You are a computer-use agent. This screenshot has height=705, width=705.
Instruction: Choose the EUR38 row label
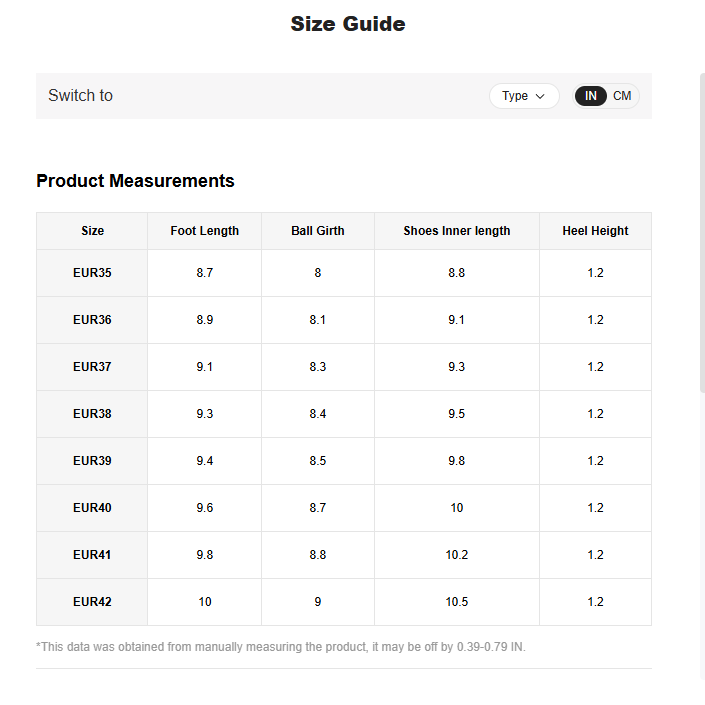[92, 414]
